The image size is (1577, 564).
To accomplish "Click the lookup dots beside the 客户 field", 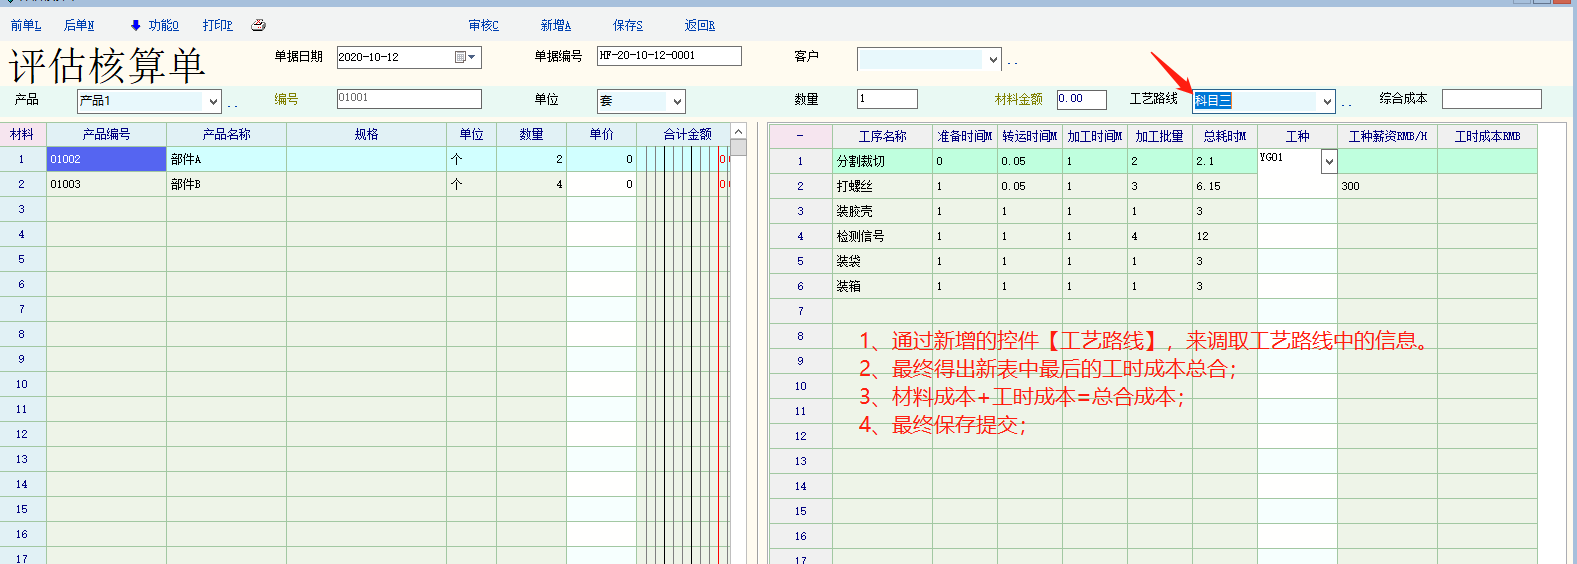I will tap(1012, 63).
